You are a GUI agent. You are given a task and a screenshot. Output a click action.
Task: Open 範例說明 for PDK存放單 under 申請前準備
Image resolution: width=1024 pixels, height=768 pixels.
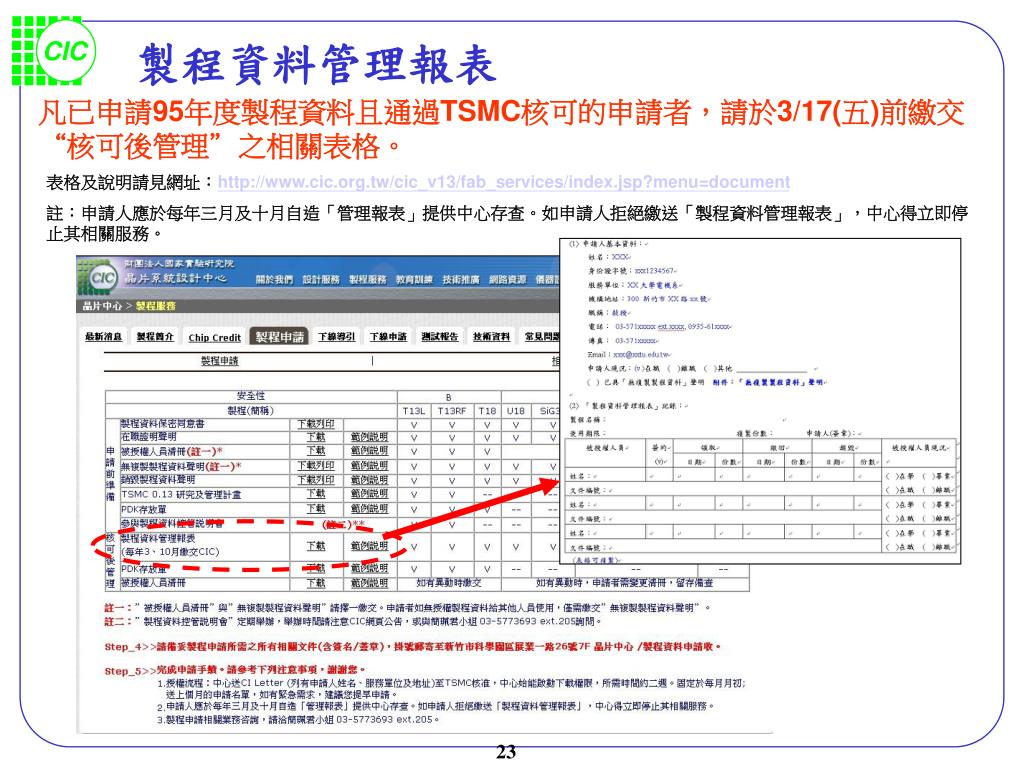369,509
